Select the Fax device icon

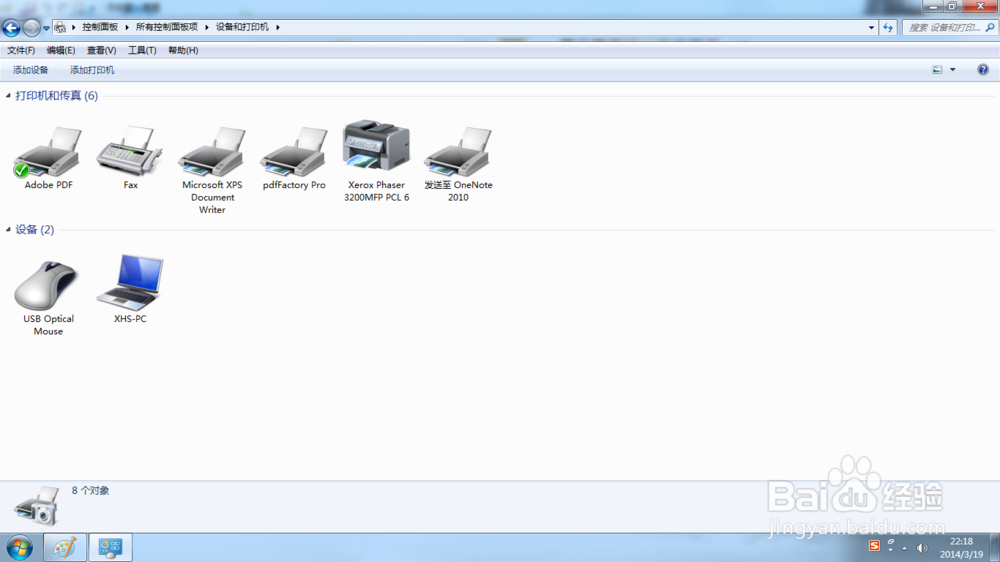click(130, 151)
